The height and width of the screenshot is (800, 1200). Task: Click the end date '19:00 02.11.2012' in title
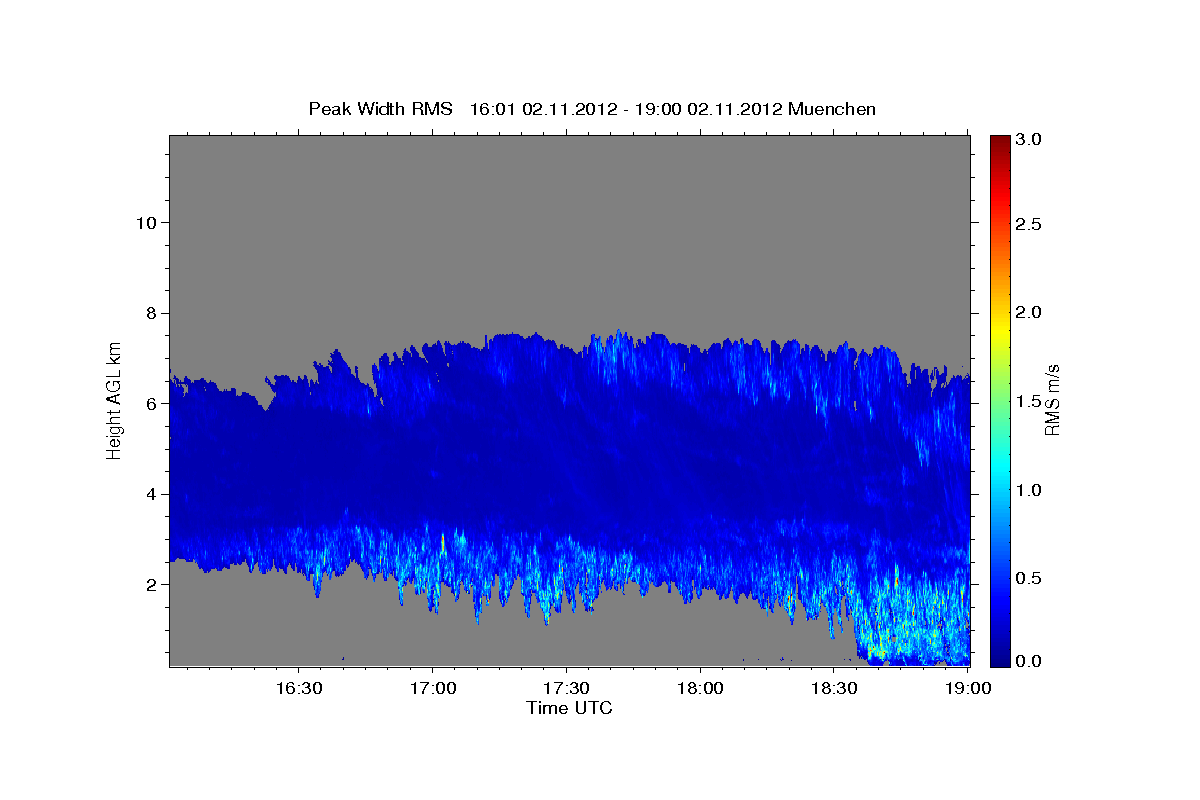(709, 109)
